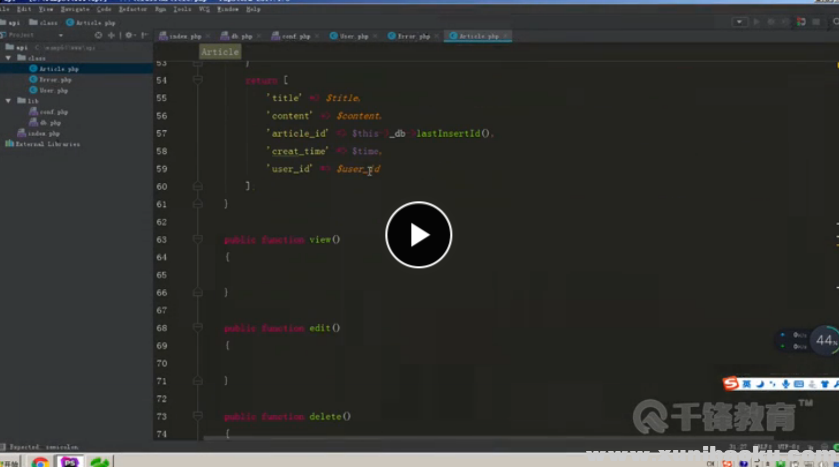Open Chrome from the taskbar
The width and height of the screenshot is (839, 467).
(40, 462)
